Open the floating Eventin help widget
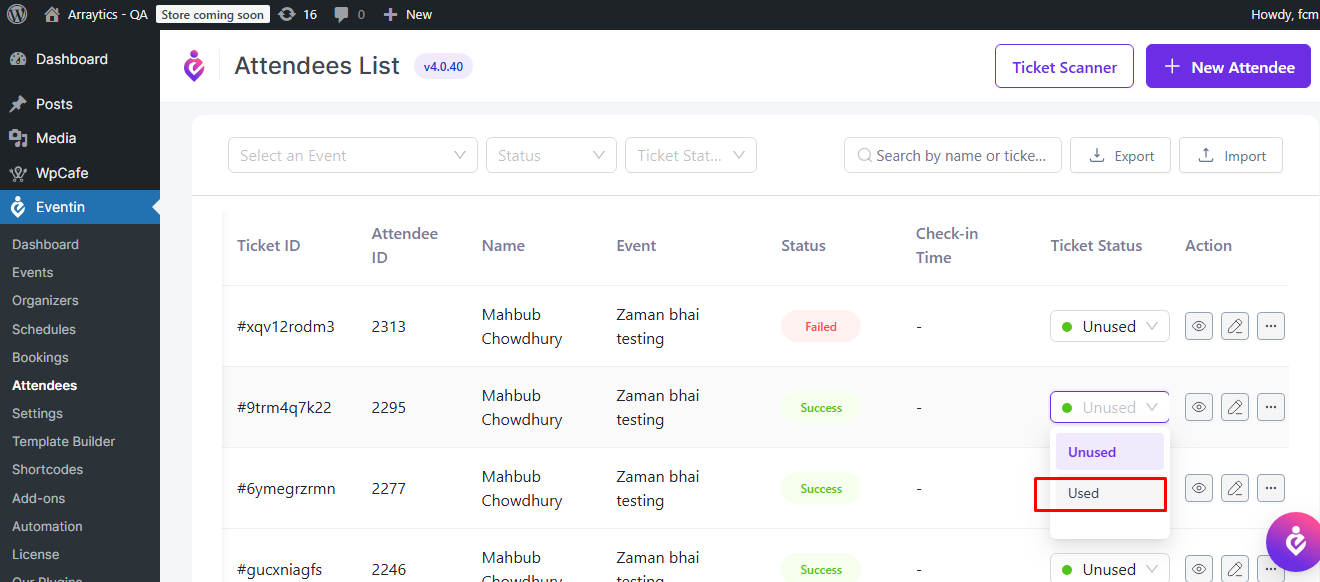1320x582 pixels. point(1294,542)
